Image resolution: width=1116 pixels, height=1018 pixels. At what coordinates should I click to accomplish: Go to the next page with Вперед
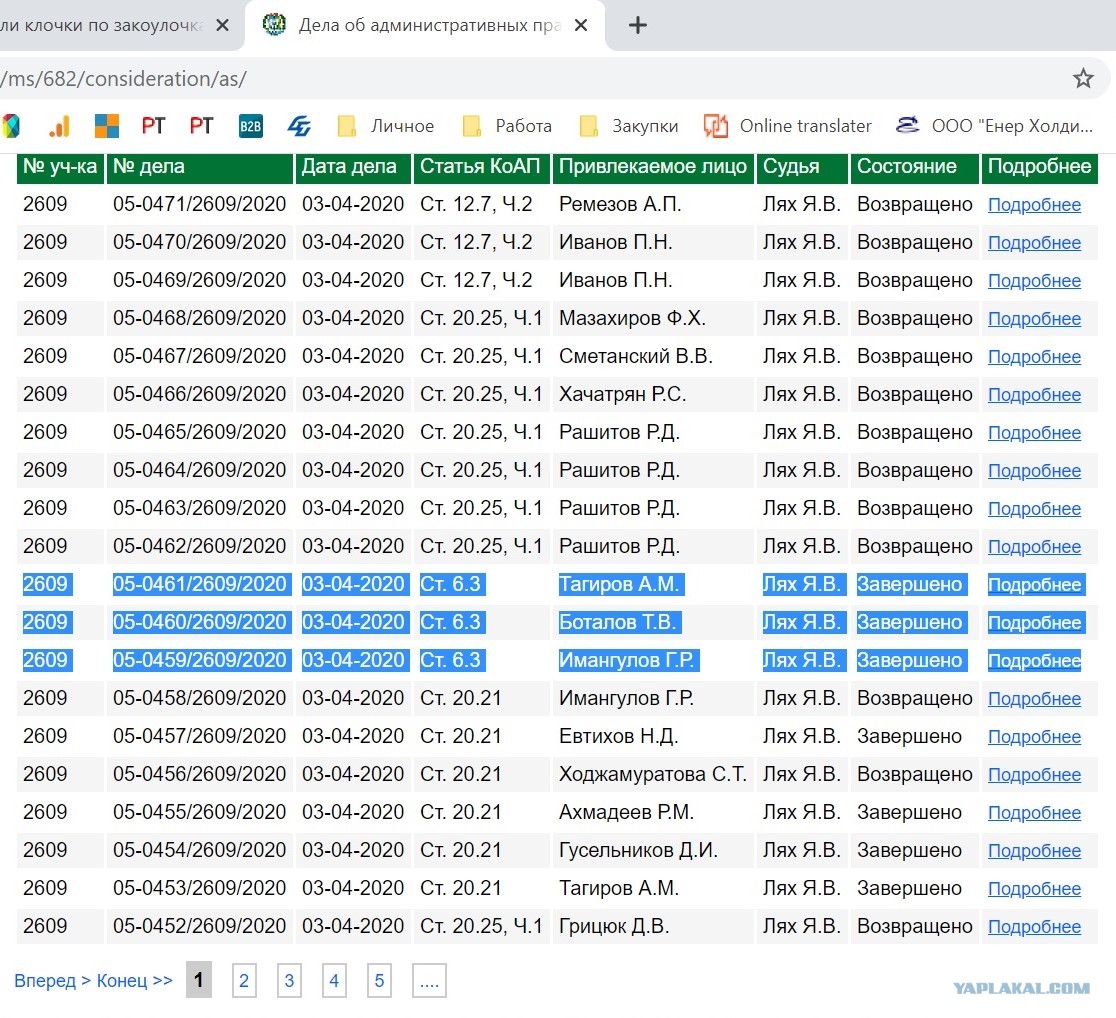click(53, 981)
